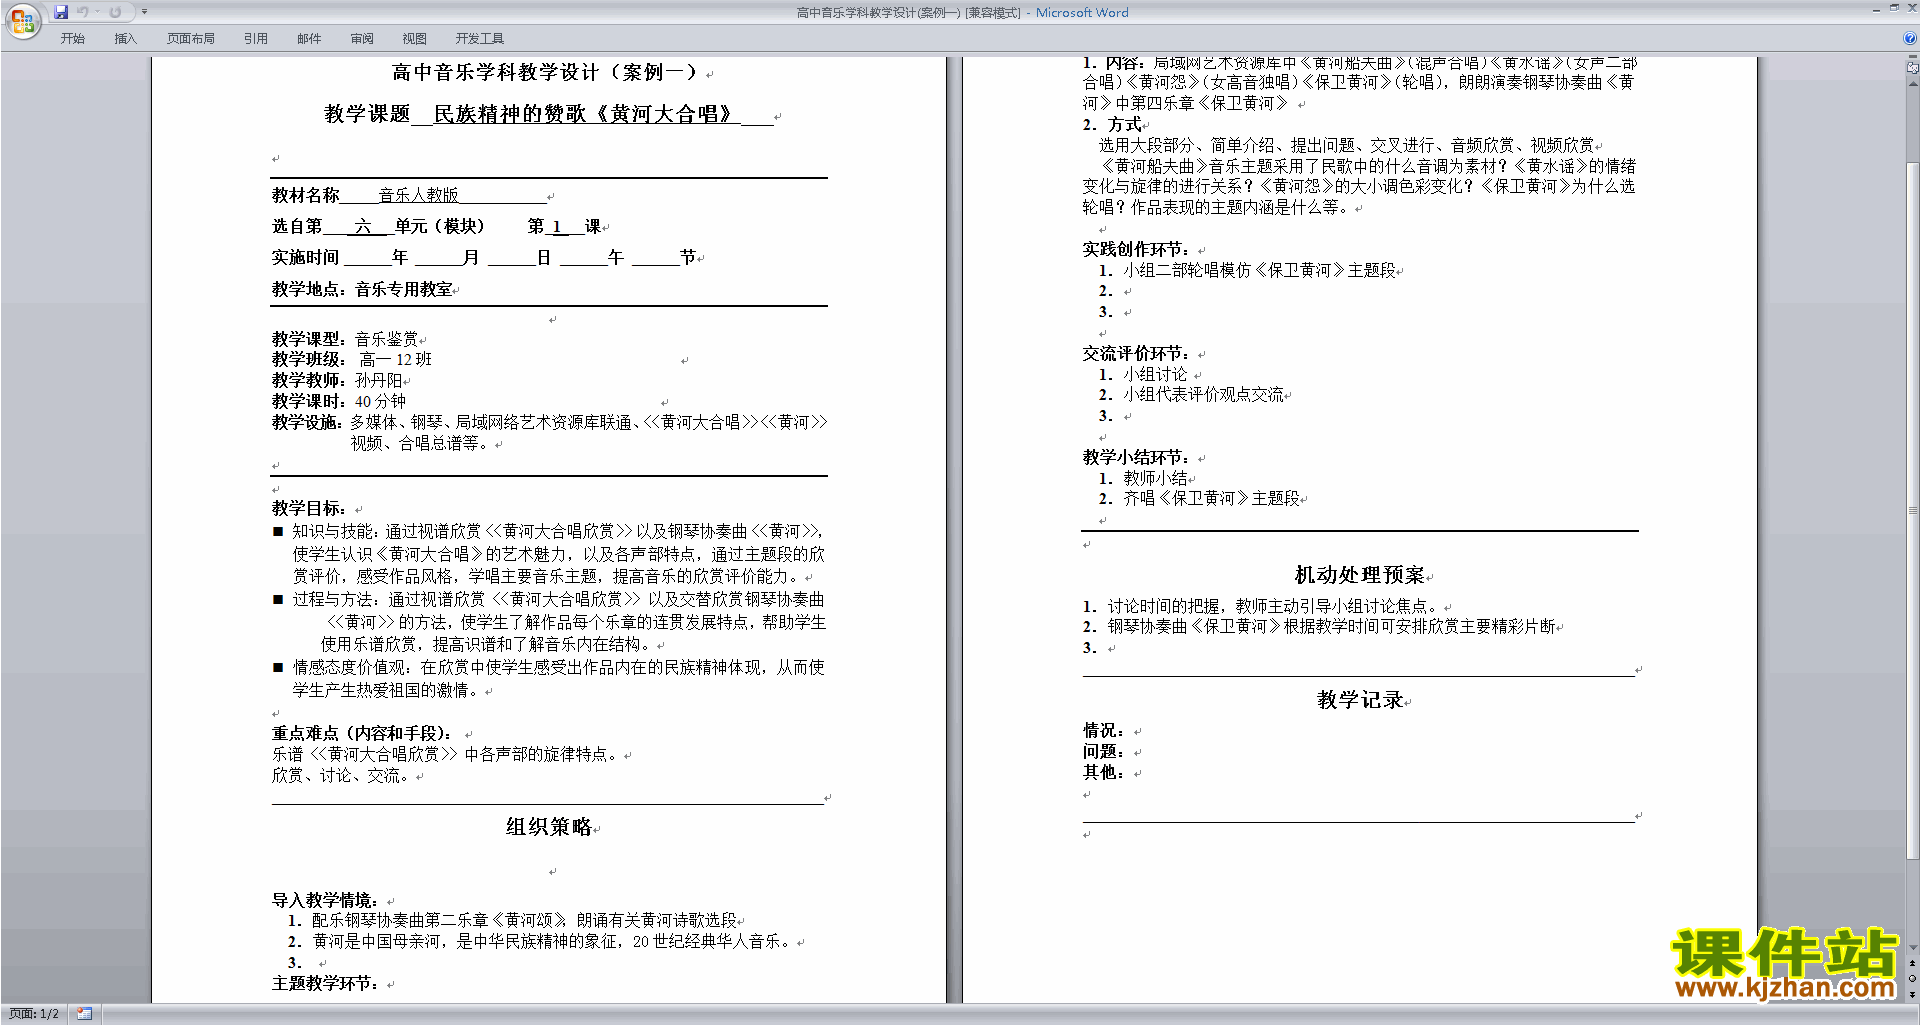The image size is (1920, 1025).
Task: Click the 组织策略 section heading
Action: [548, 827]
